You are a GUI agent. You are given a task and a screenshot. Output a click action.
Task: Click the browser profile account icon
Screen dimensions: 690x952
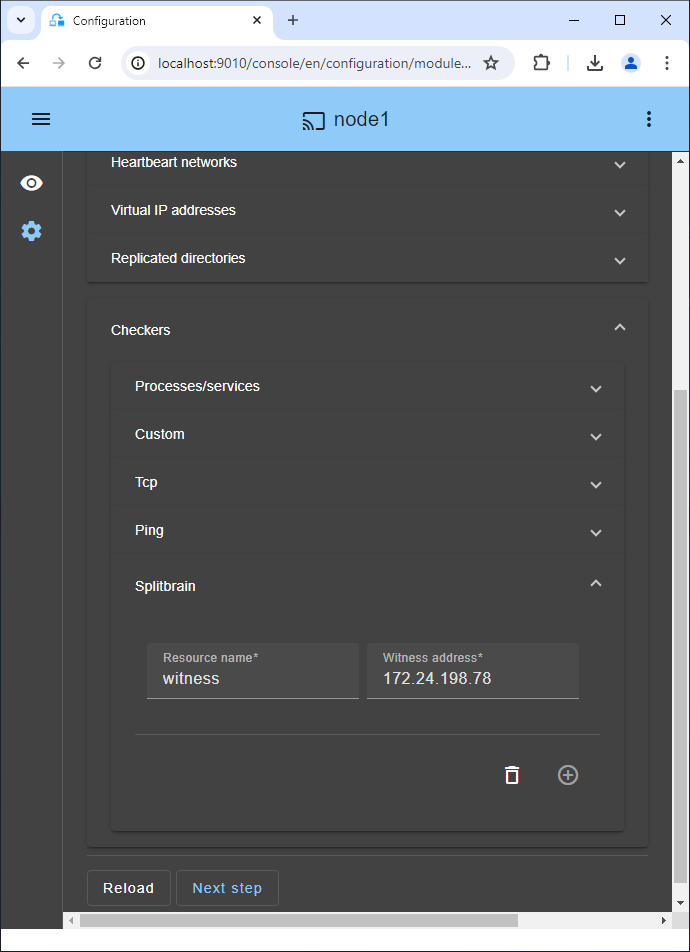pos(631,62)
